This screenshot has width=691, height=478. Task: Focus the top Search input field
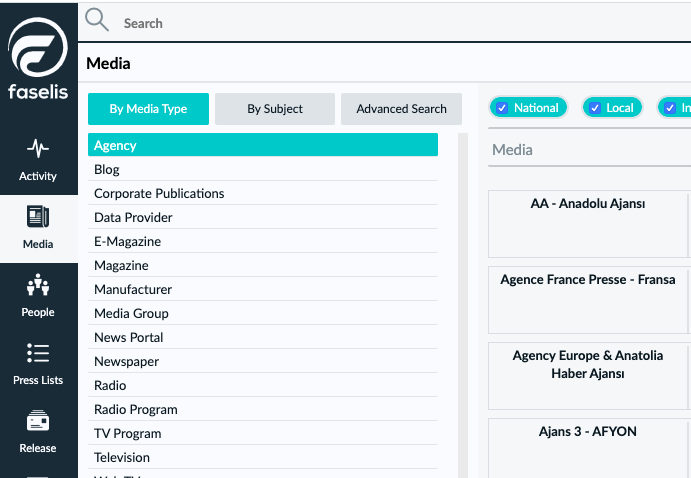[405, 23]
